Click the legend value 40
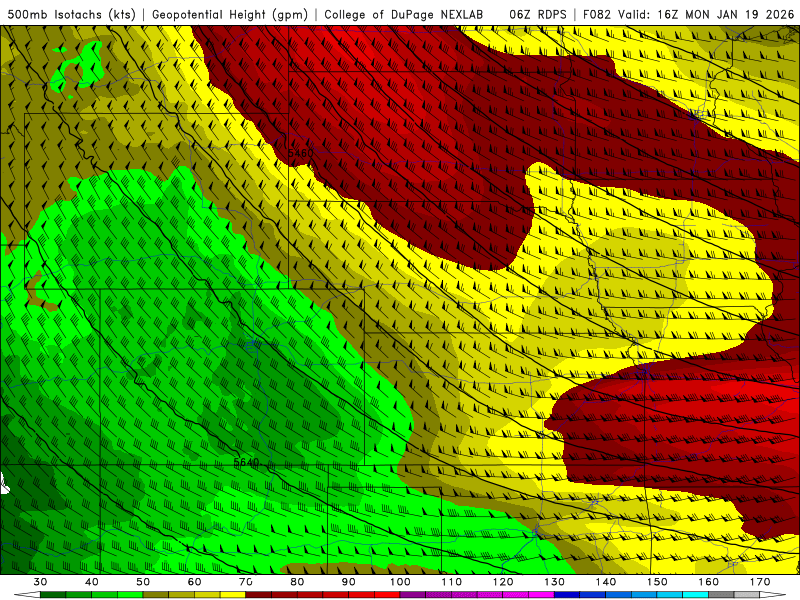This screenshot has width=800, height=600. [x=92, y=582]
